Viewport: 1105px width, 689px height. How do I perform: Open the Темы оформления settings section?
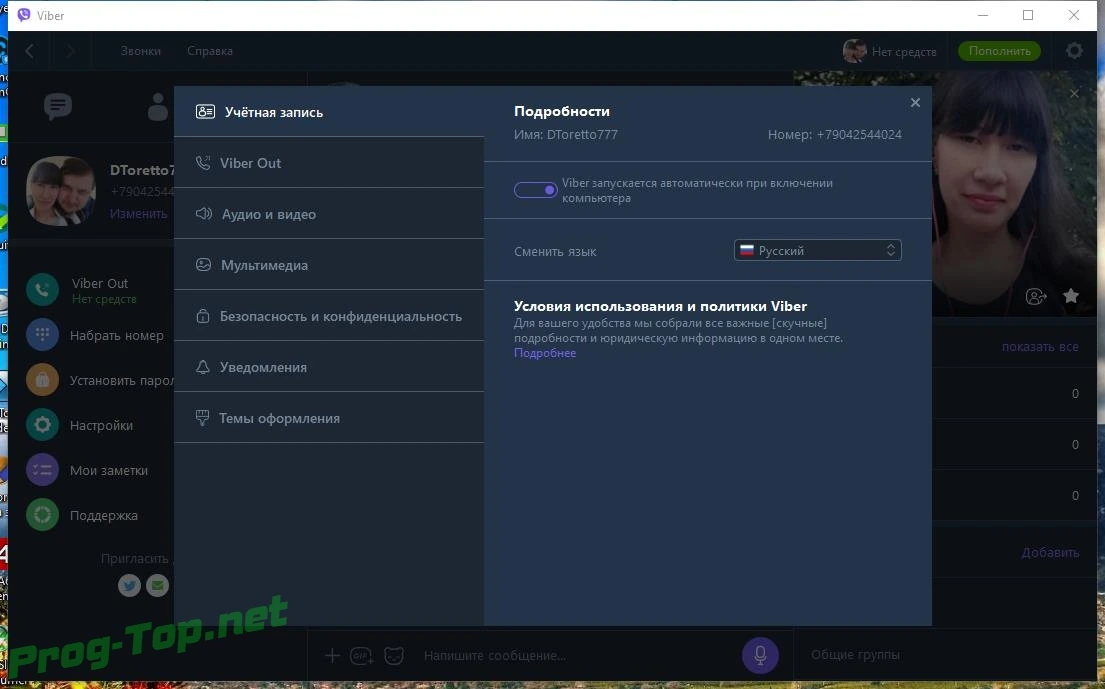click(x=329, y=418)
